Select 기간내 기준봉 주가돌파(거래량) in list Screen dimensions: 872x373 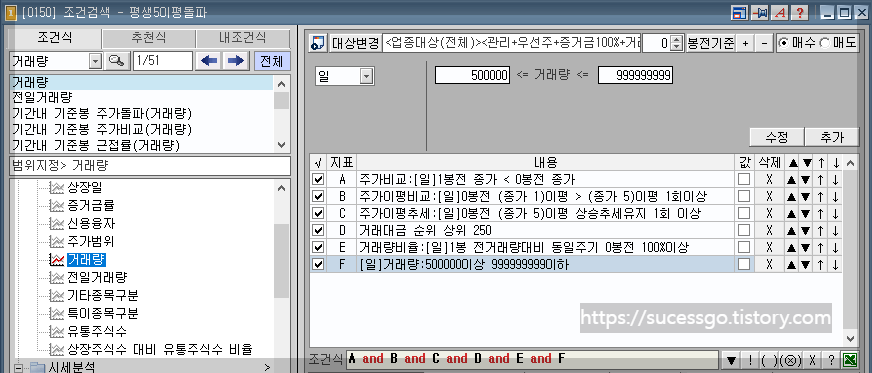click(x=142, y=114)
